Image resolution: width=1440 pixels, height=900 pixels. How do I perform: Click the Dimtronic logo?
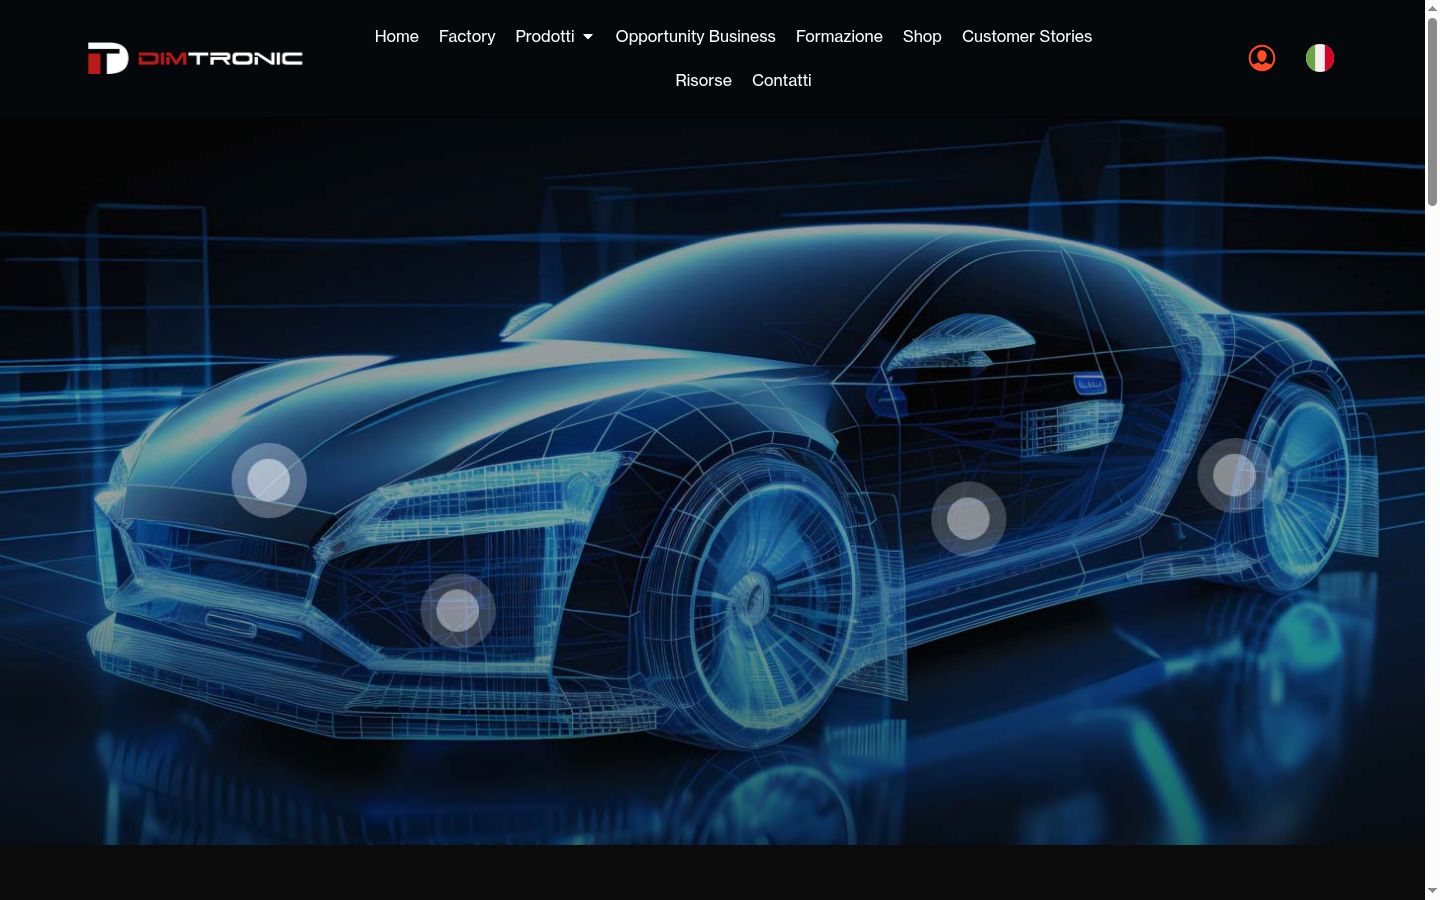point(195,58)
